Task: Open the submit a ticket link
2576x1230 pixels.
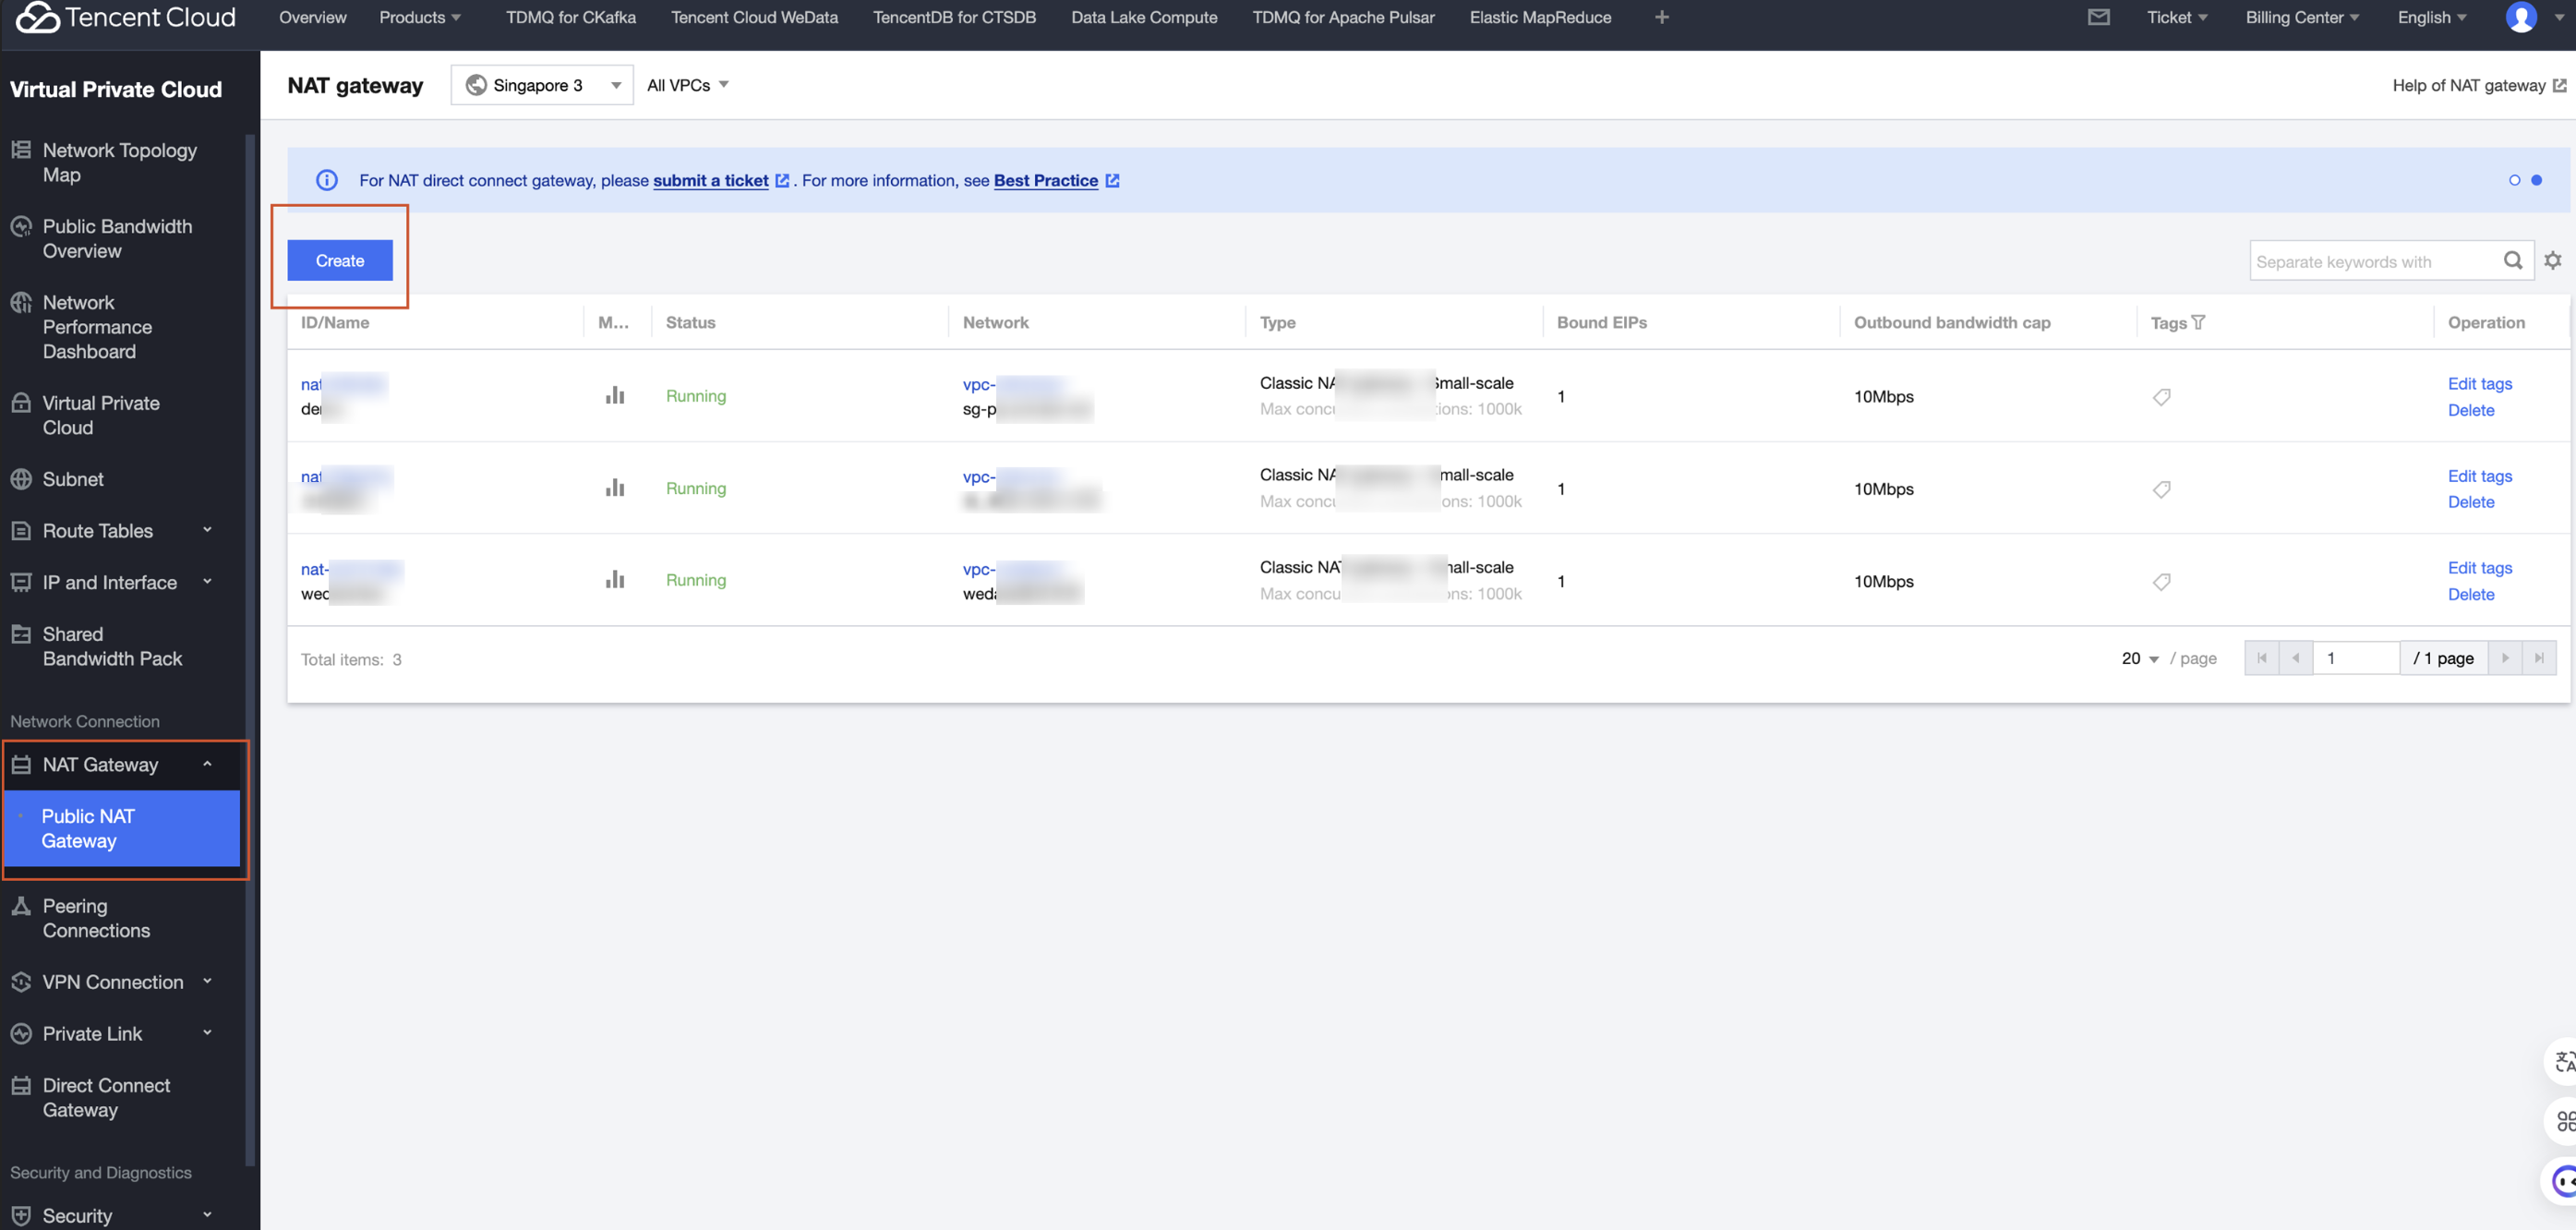Action: coord(710,180)
